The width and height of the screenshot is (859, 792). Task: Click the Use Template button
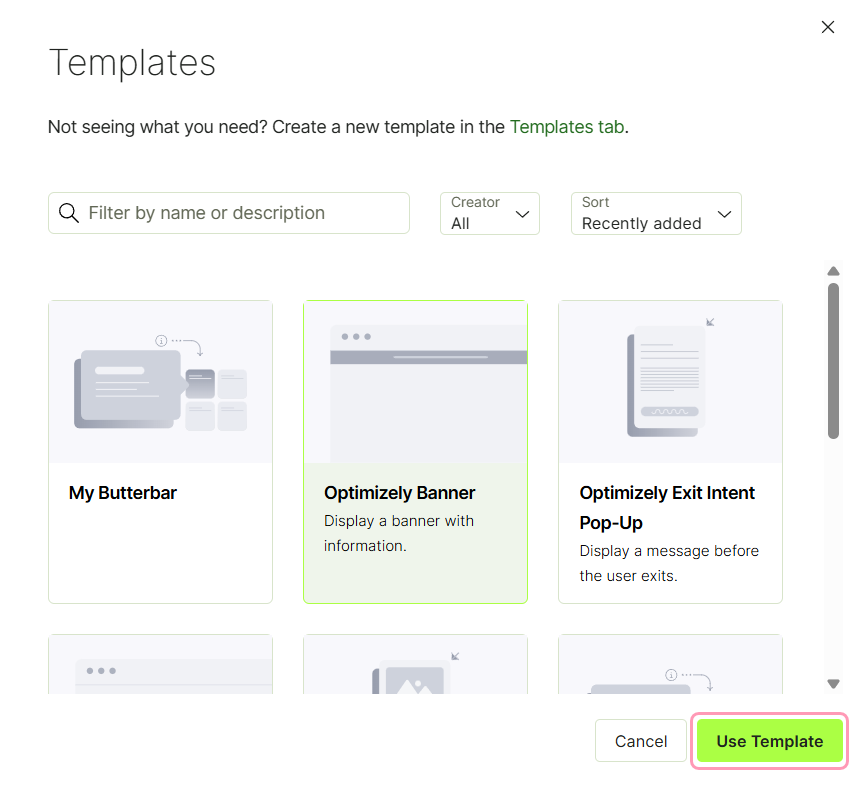[x=769, y=741]
